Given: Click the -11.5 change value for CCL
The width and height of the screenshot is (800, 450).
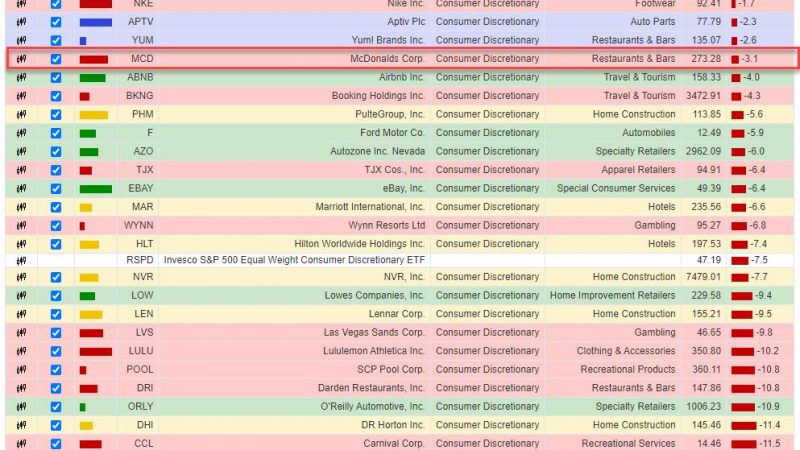Looking at the screenshot, I should point(769,444).
